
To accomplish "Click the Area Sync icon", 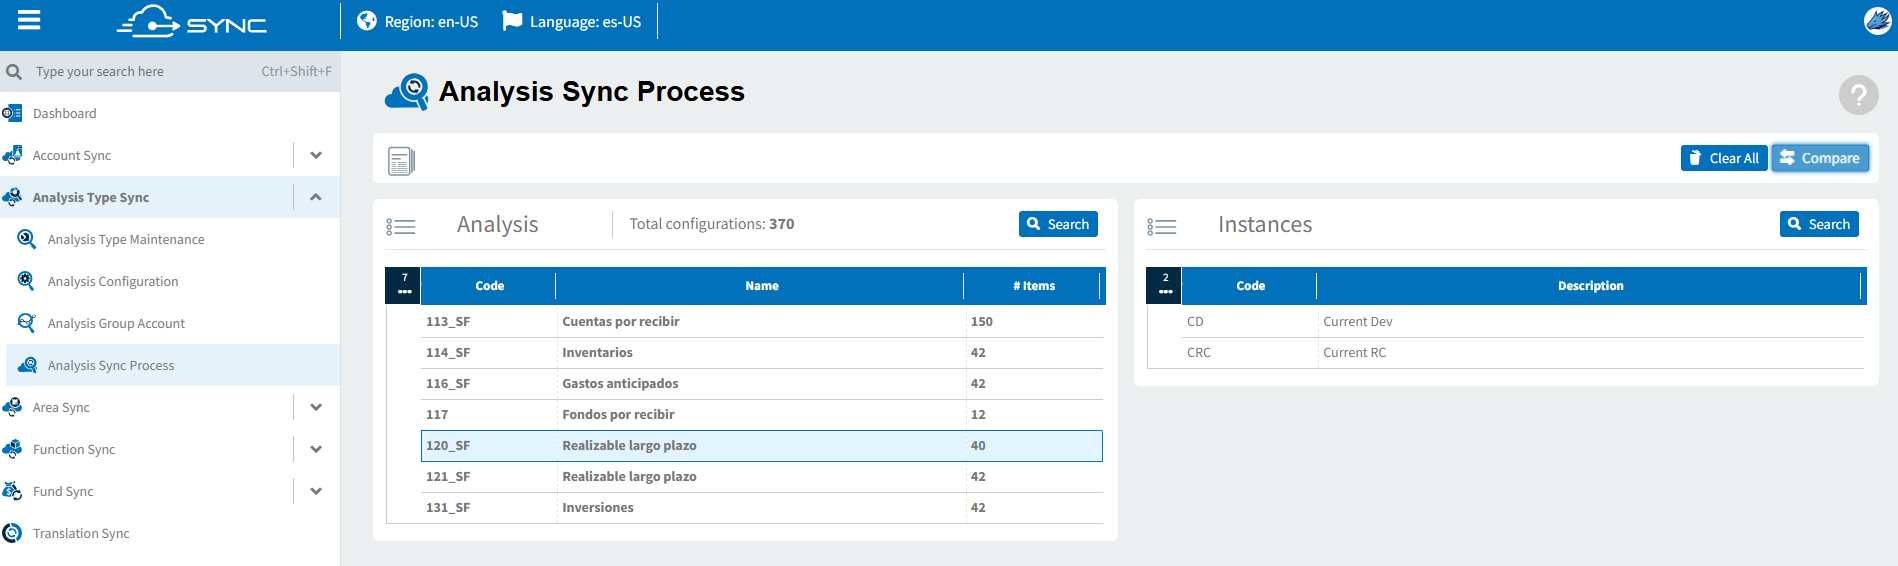I will [12, 407].
